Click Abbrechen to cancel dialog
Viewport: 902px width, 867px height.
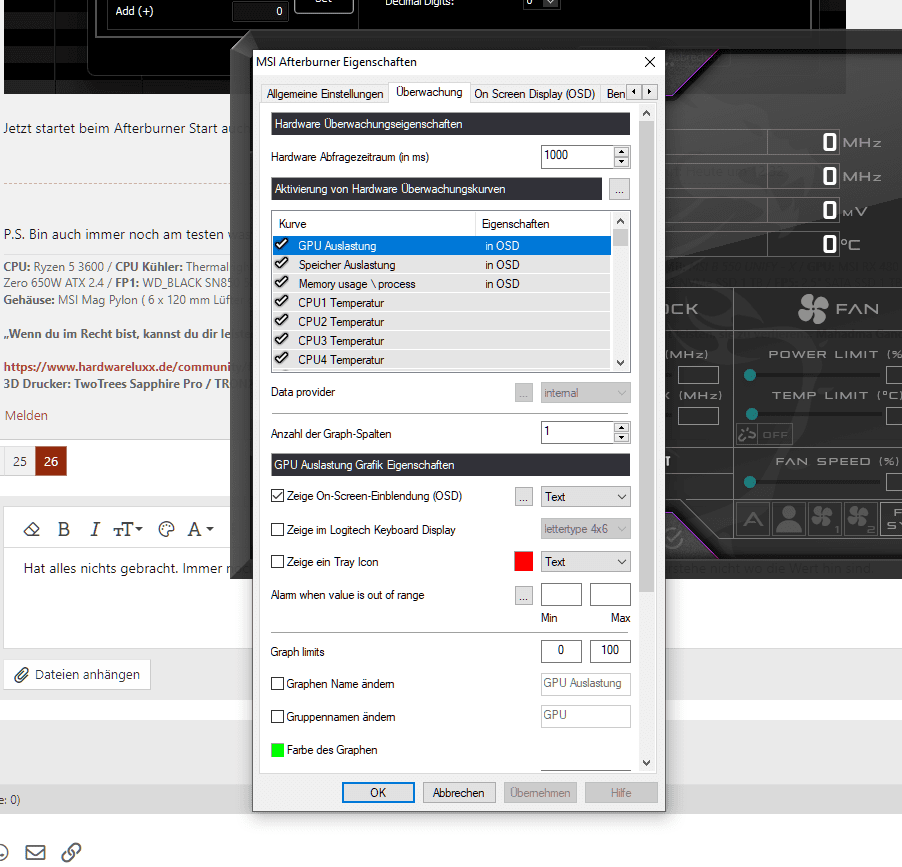pos(458,793)
